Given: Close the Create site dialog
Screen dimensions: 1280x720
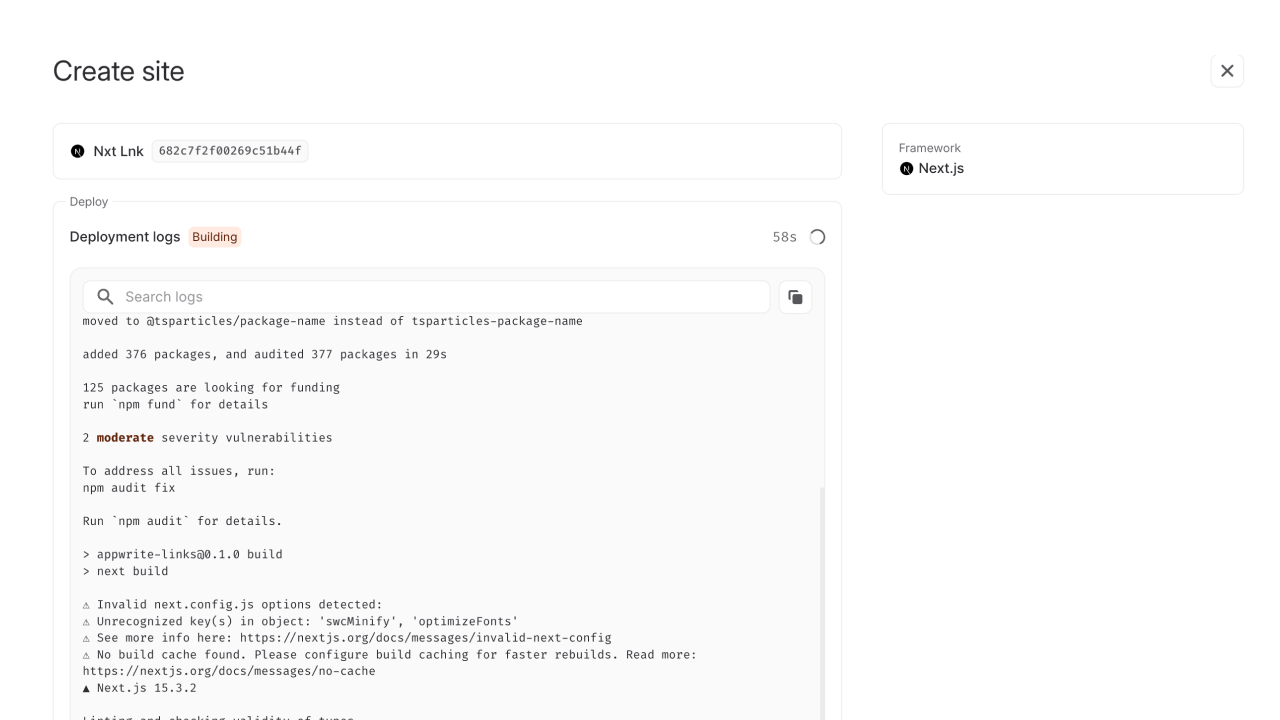Looking at the screenshot, I should tap(1227, 71).
